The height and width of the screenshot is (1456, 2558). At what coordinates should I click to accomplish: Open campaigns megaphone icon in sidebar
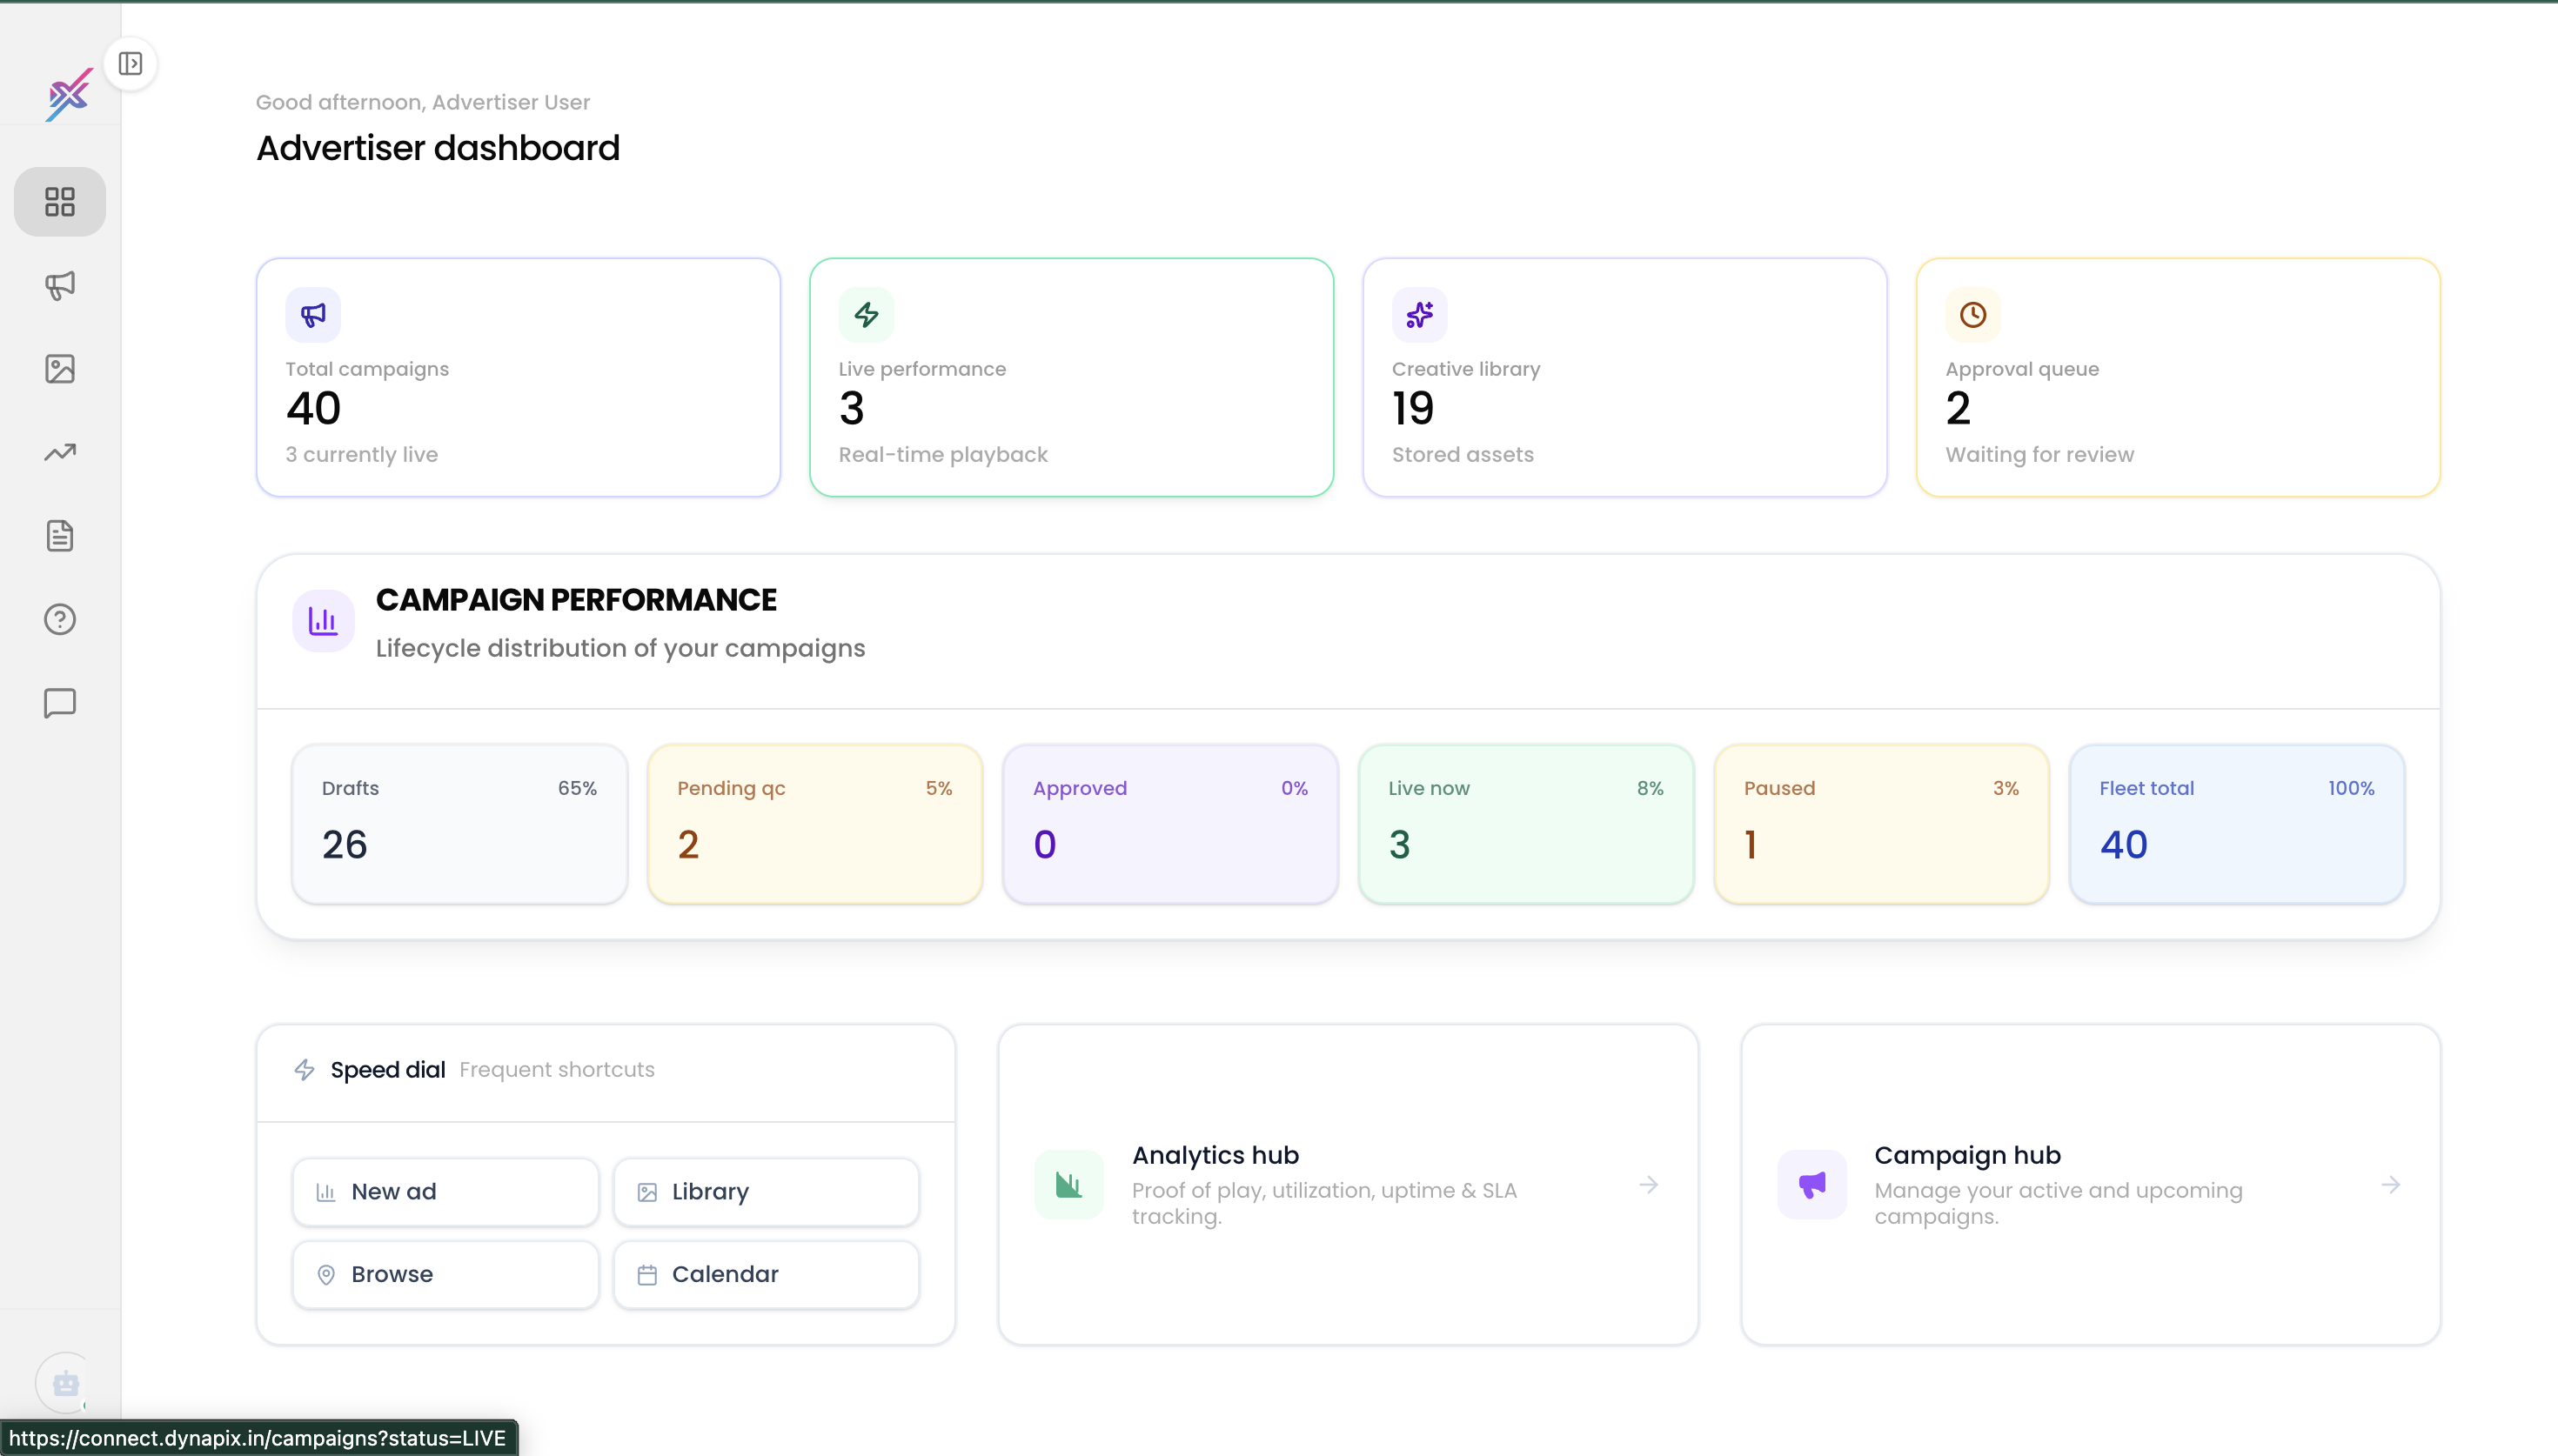click(x=60, y=285)
